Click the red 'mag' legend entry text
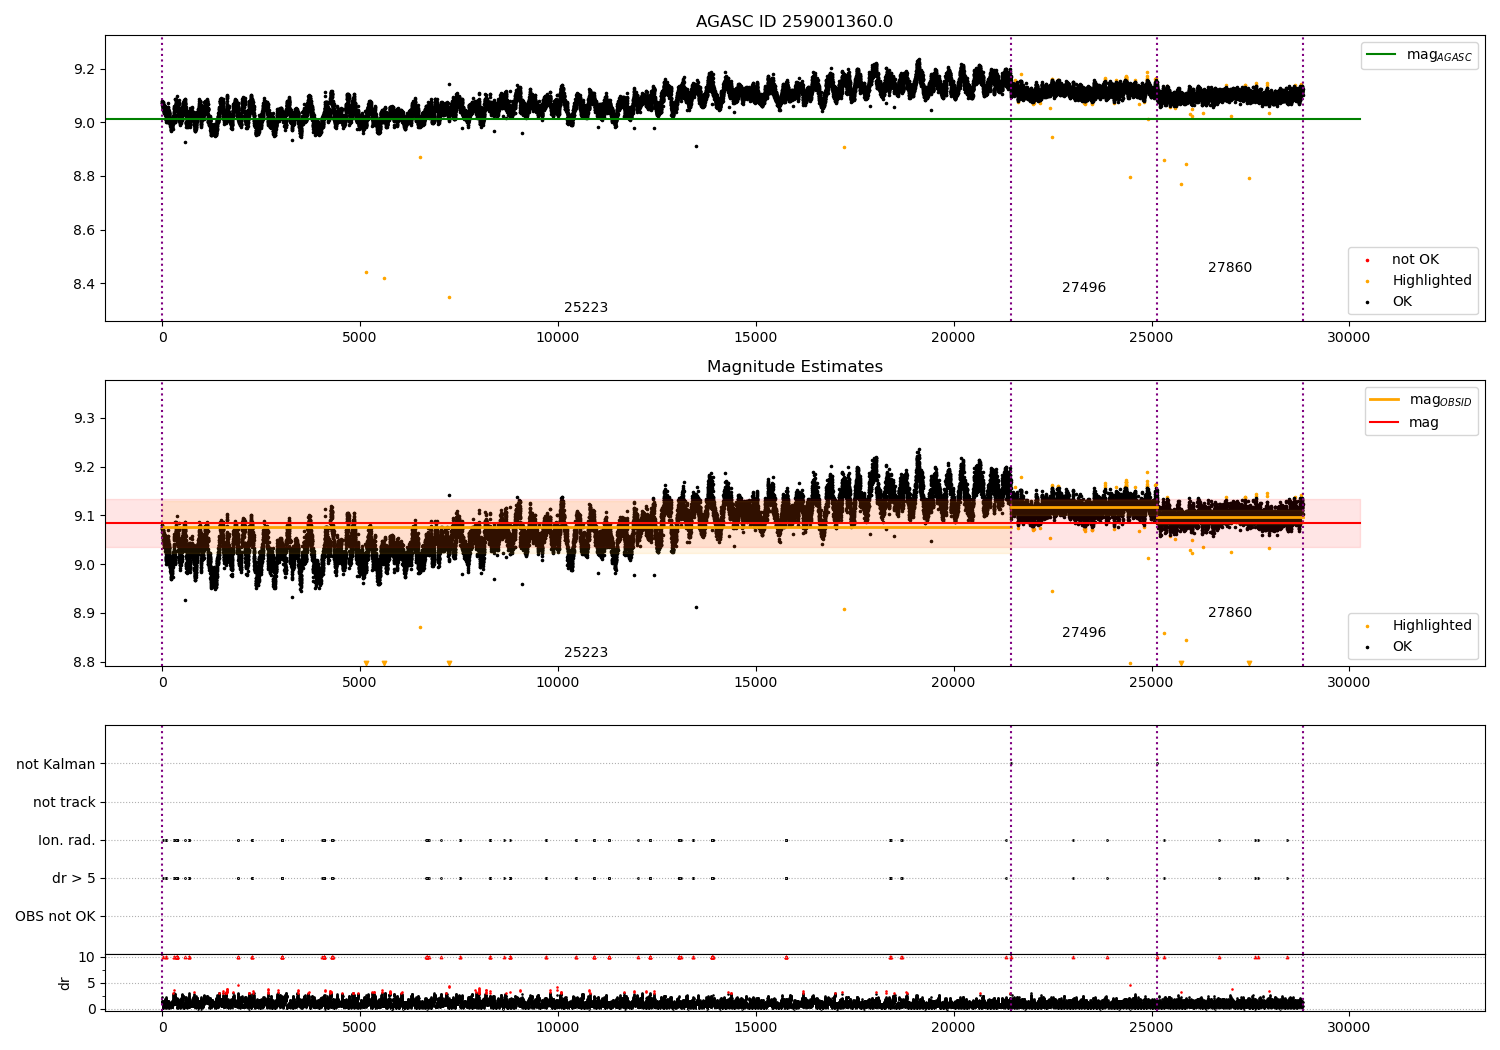Image resolution: width=1500 pixels, height=1050 pixels. tap(1424, 423)
